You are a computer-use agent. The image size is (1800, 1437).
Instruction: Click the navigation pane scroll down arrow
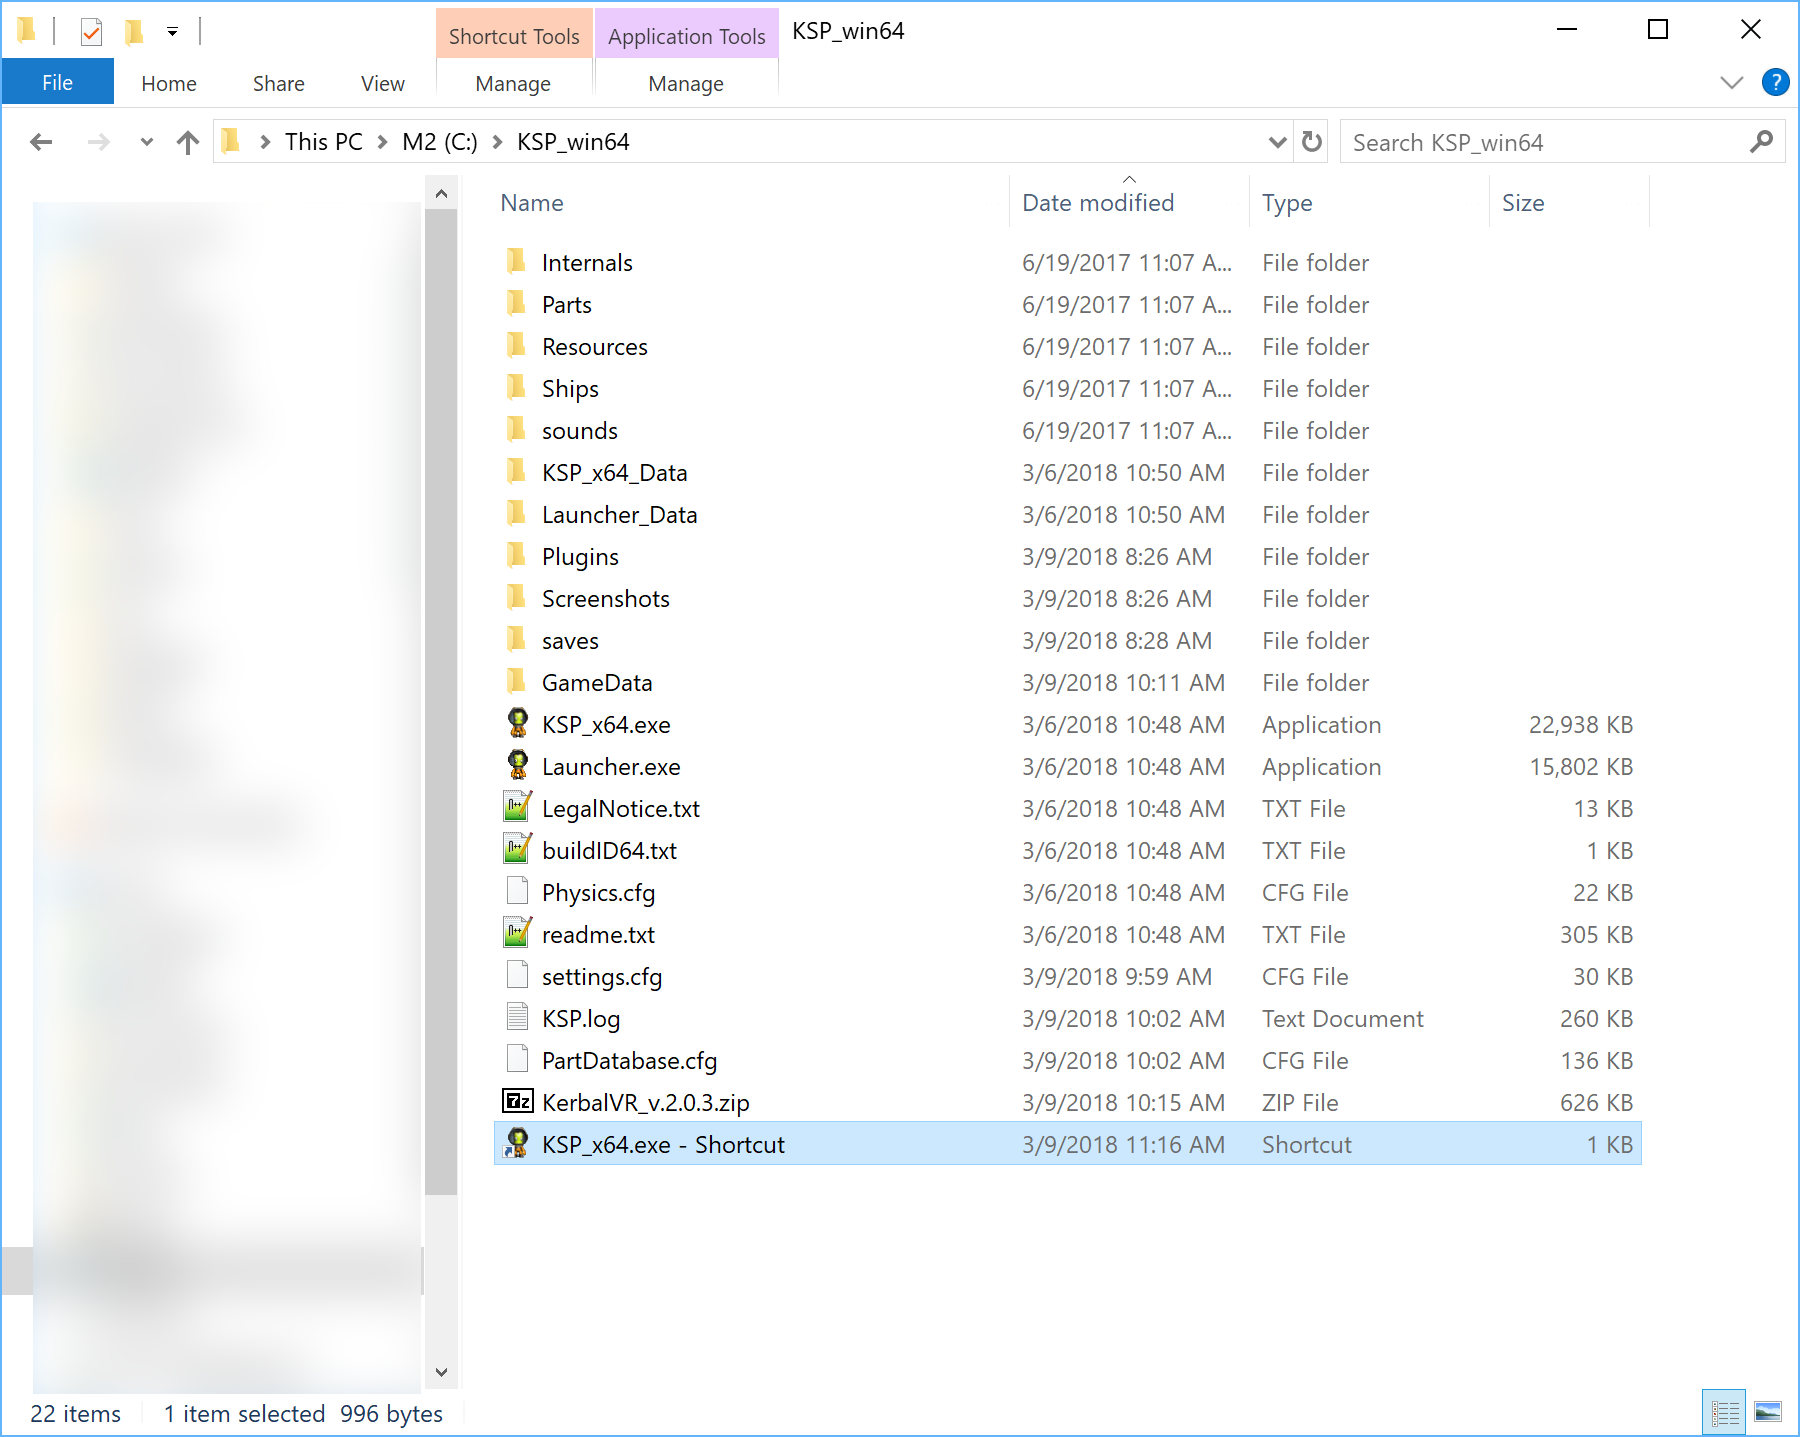[441, 1372]
